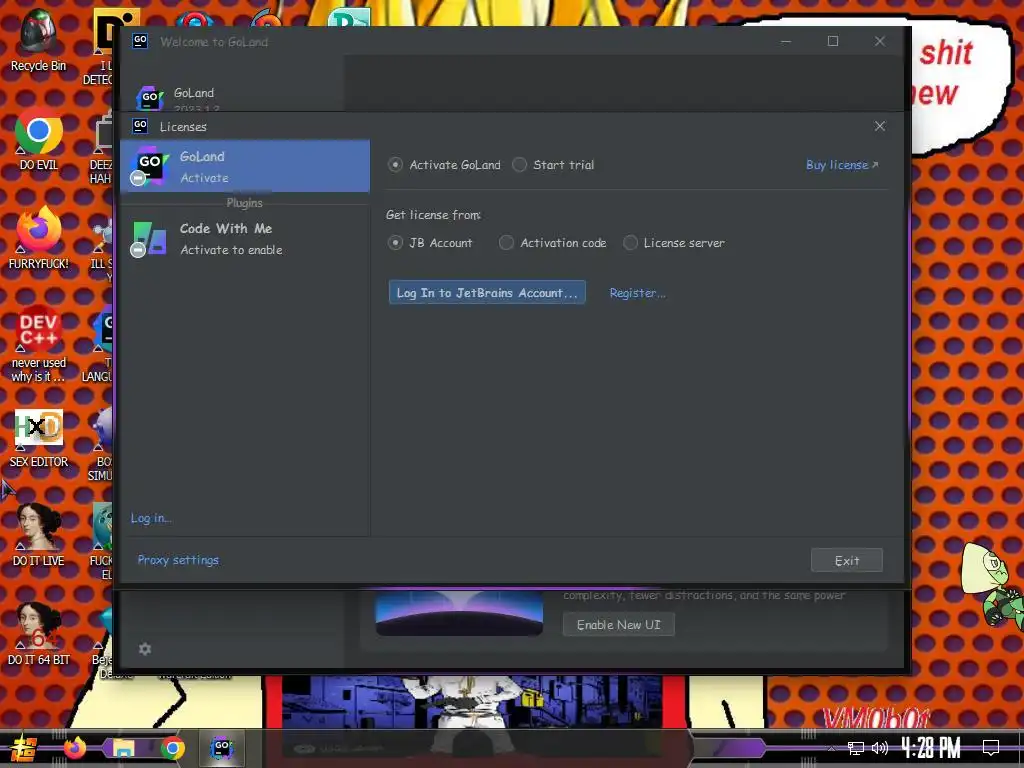Click the Exit button
The image size is (1024, 768).
pos(846,560)
